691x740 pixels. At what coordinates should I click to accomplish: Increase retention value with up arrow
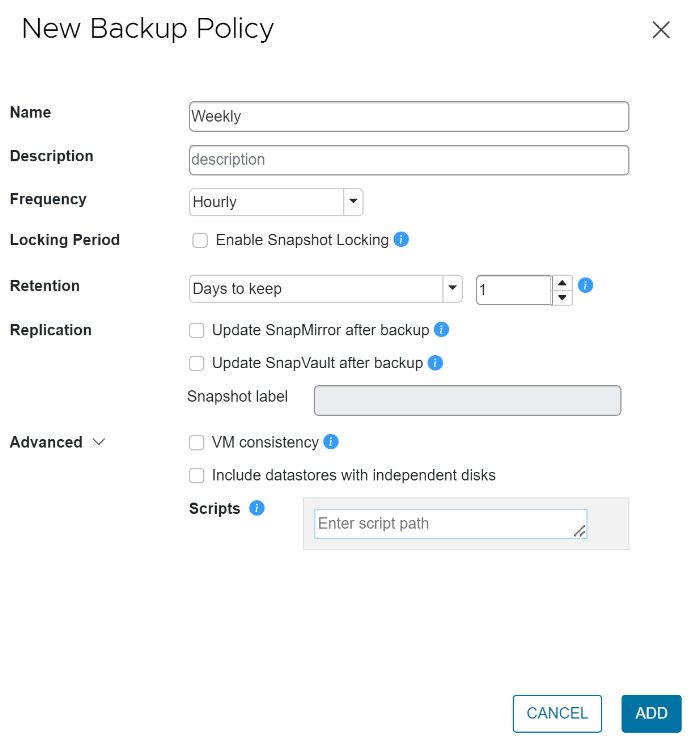coord(562,282)
